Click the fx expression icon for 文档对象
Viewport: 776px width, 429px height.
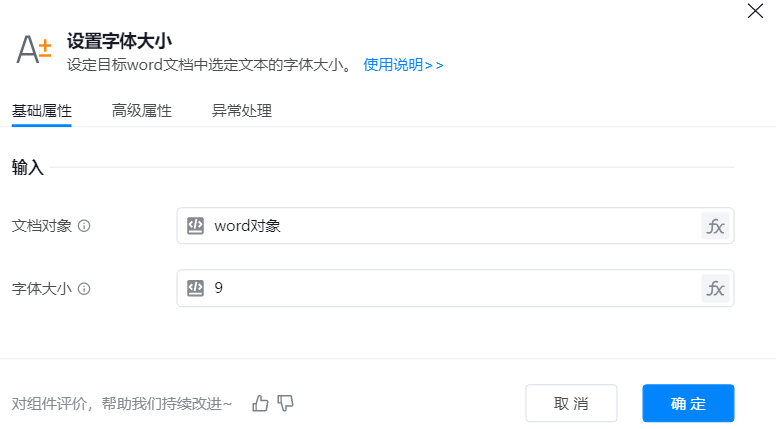(x=715, y=226)
